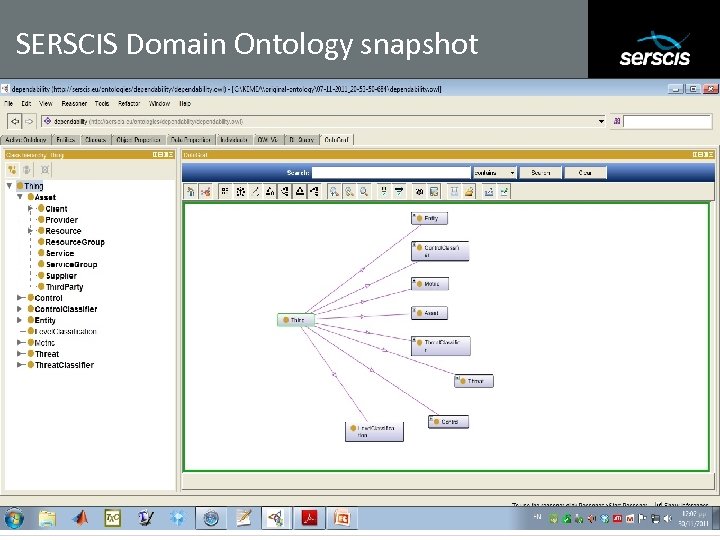720x540 pixels.
Task: Collapse the Thing node in class tree
Action: pos(9,186)
